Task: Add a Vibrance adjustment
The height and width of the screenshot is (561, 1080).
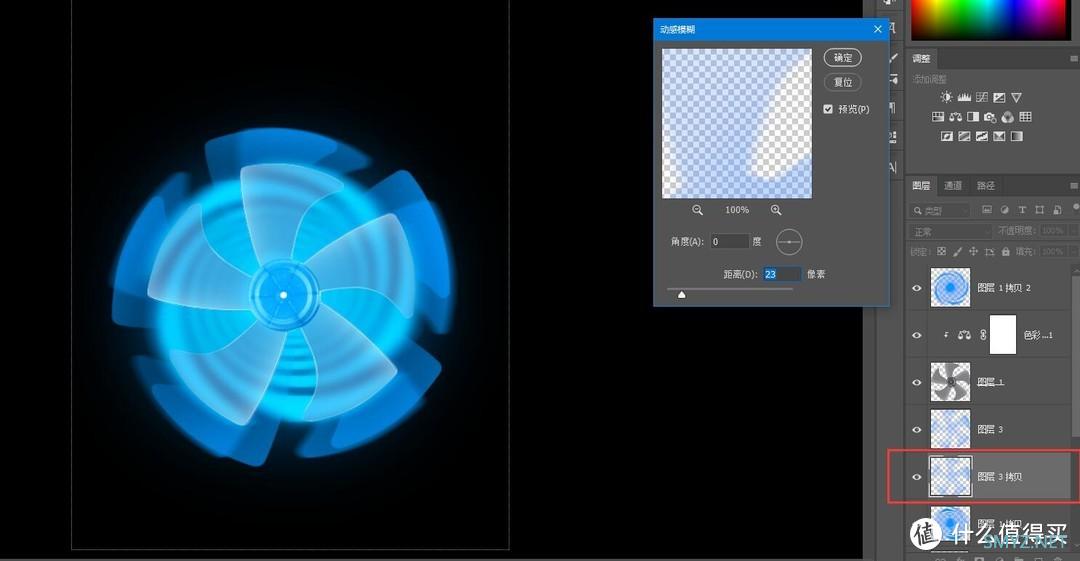Action: coord(1017,97)
